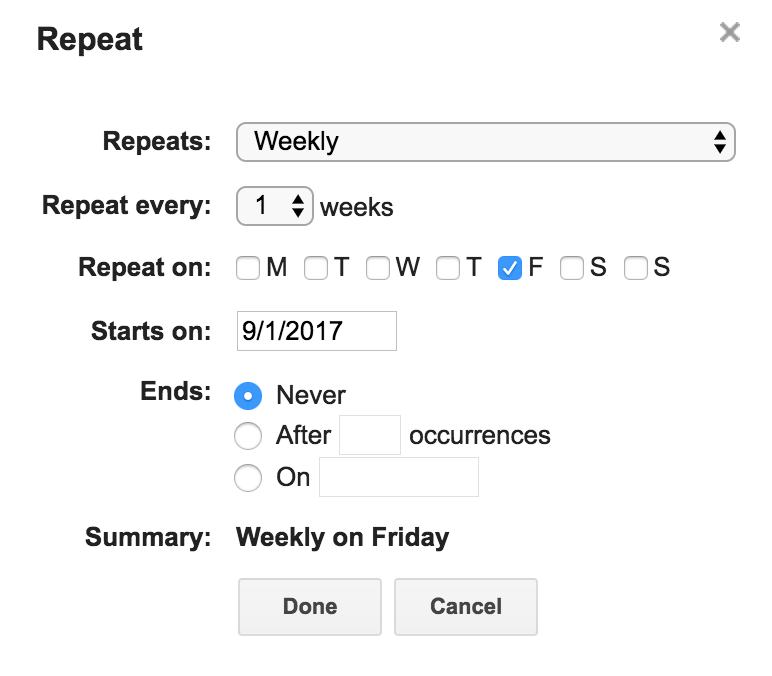Click the Weekly on Friday summary text

tap(342, 537)
